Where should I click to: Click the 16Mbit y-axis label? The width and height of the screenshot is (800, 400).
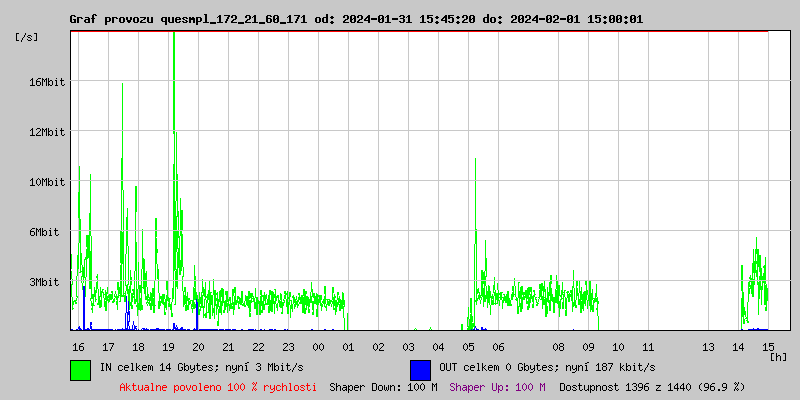[46, 82]
